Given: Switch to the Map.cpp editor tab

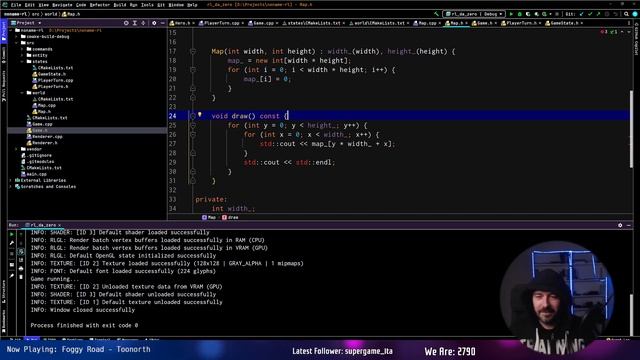Looking at the screenshot, I should point(427,23).
